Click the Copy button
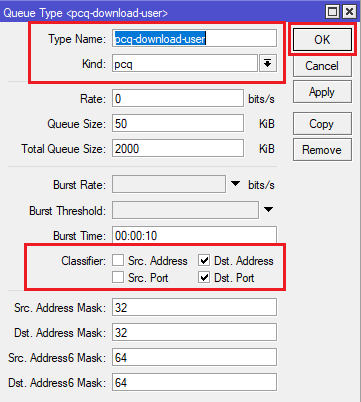The width and height of the screenshot is (361, 402). pyautogui.click(x=322, y=124)
